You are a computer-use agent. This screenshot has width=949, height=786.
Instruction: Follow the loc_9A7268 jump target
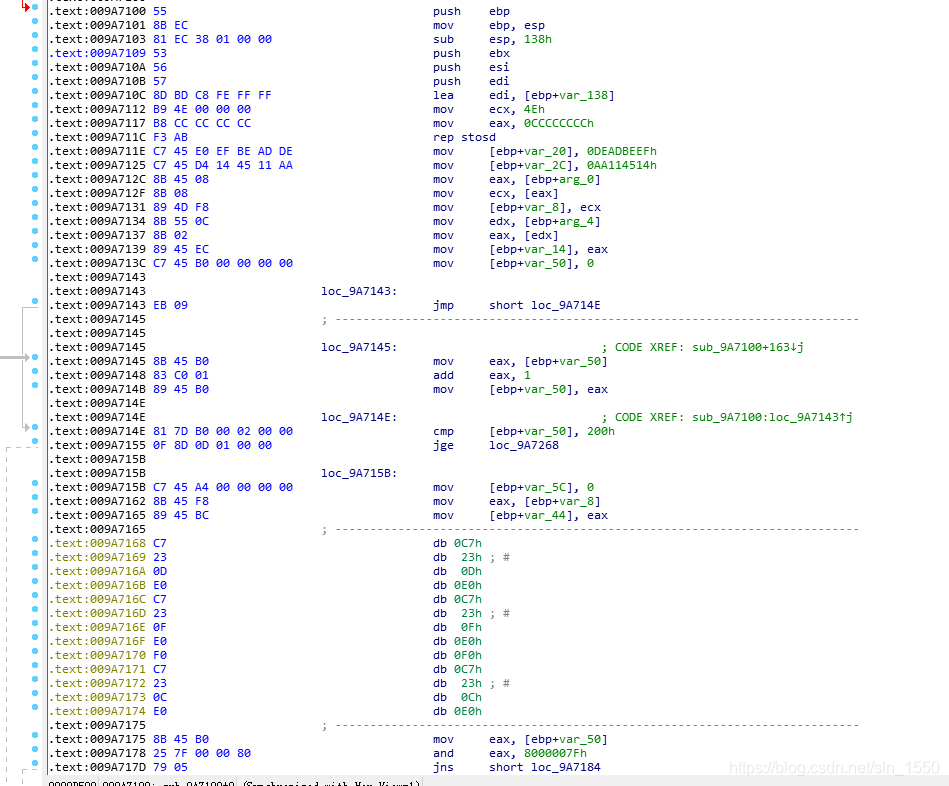[x=524, y=445]
